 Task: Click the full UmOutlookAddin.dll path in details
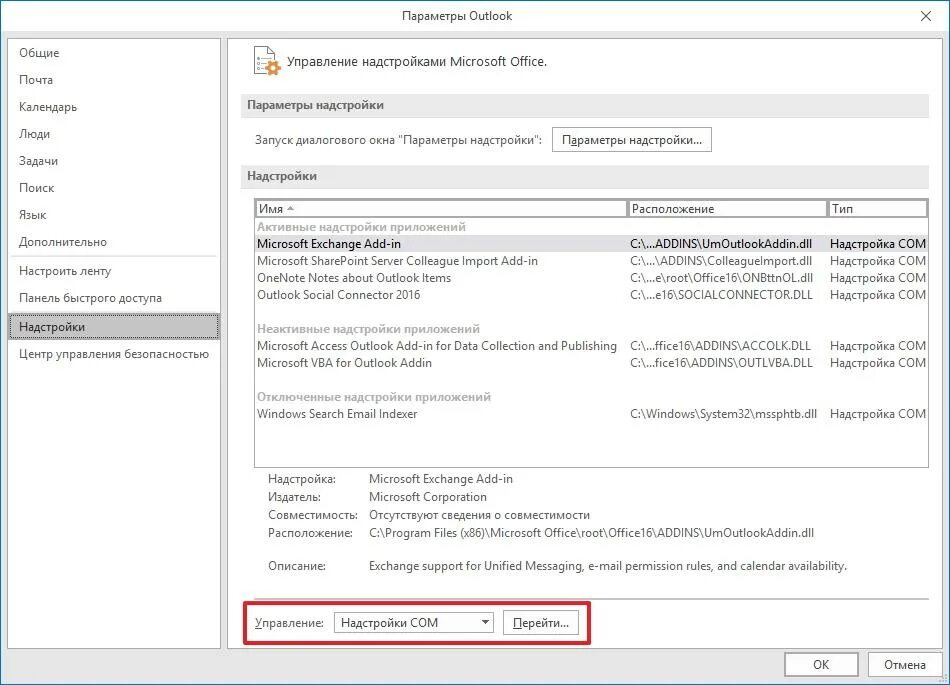pyautogui.click(x=591, y=533)
